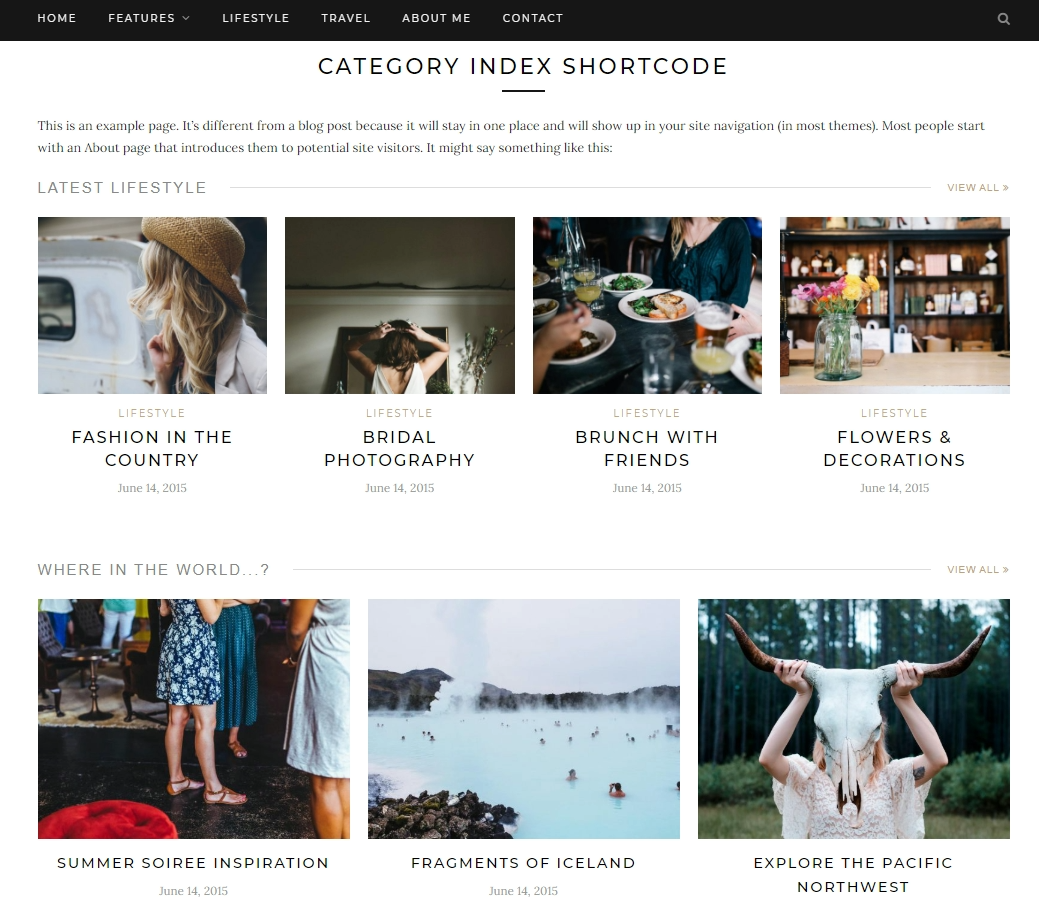
Task: Open the Lifestyle navigation menu item
Action: point(255,18)
